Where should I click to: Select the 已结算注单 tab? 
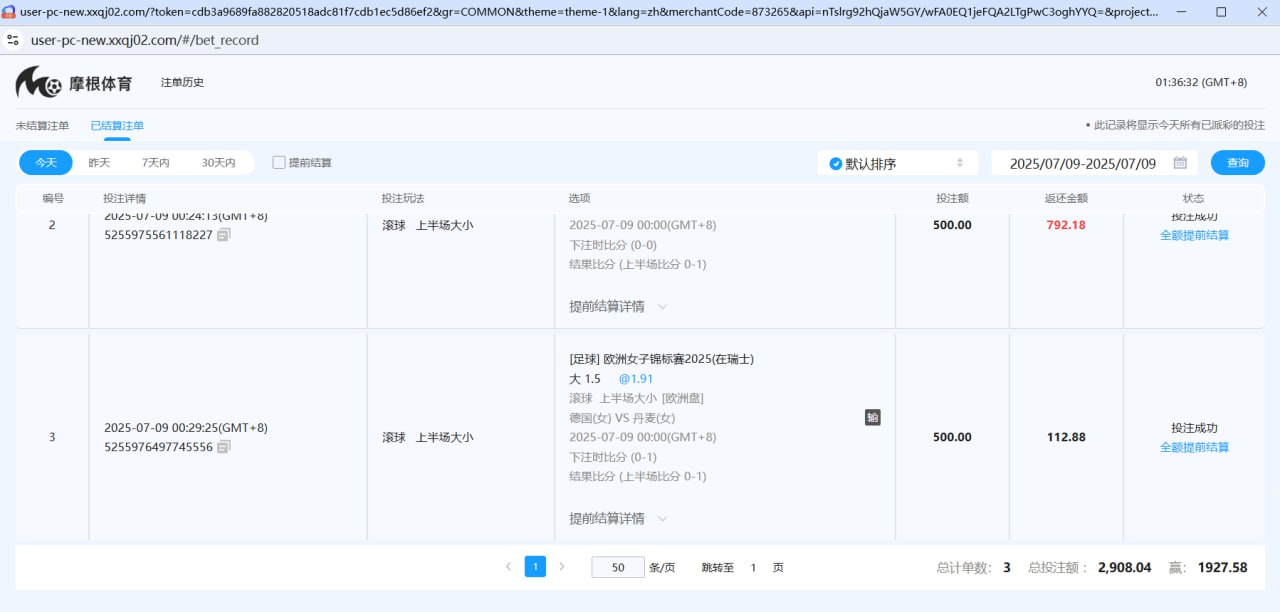point(117,126)
